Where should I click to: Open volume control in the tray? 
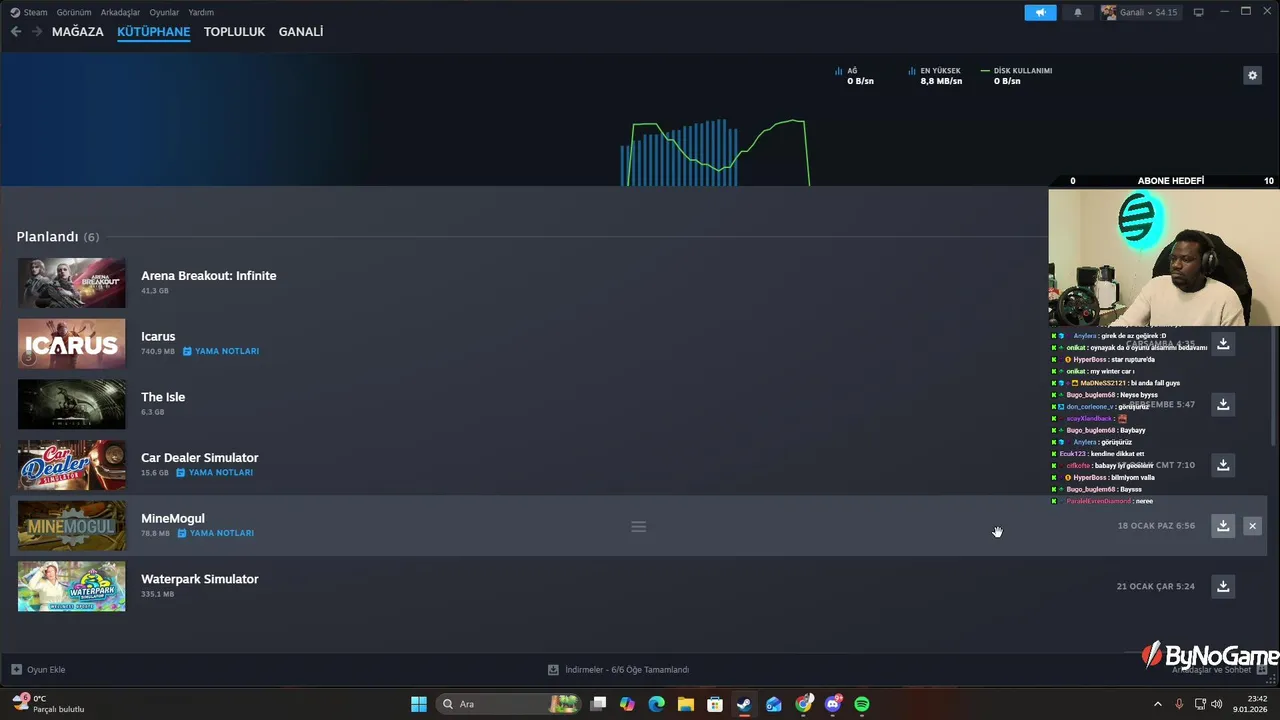[x=1216, y=704]
